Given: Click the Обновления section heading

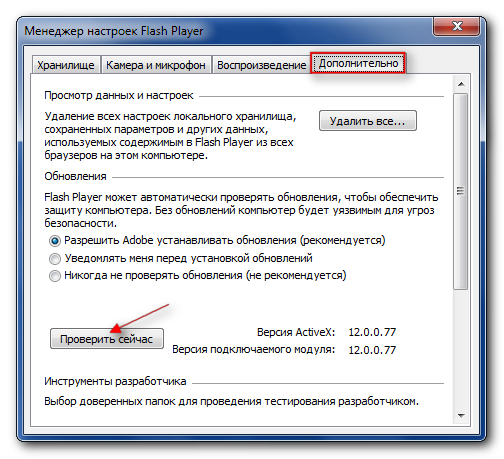Looking at the screenshot, I should point(75,176).
